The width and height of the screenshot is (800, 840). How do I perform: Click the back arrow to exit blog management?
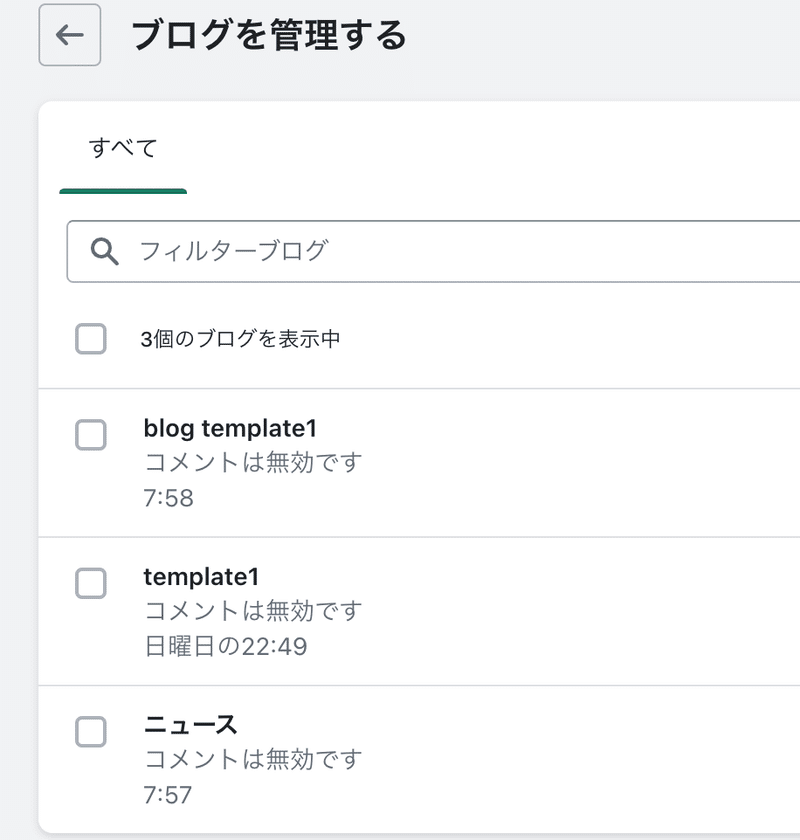[x=68, y=33]
